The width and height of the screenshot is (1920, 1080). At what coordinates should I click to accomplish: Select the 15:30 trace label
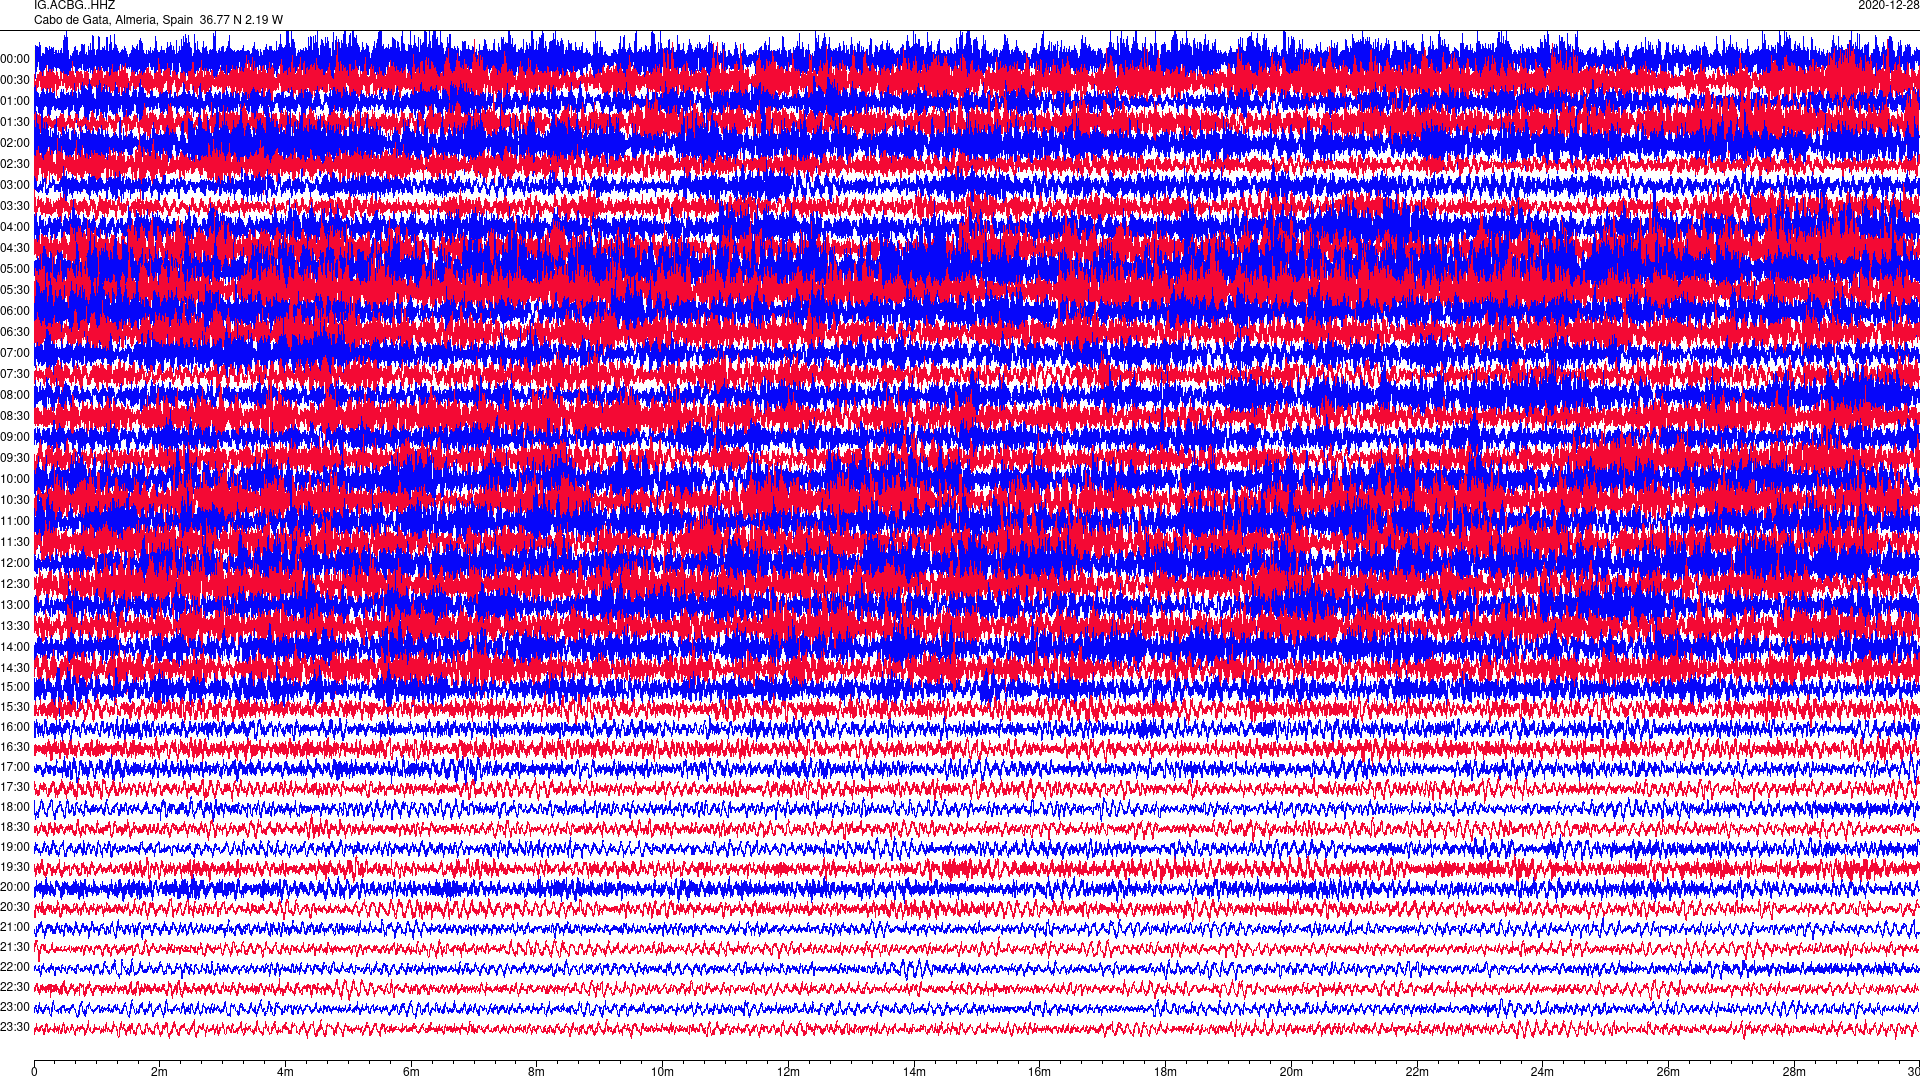click(15, 707)
